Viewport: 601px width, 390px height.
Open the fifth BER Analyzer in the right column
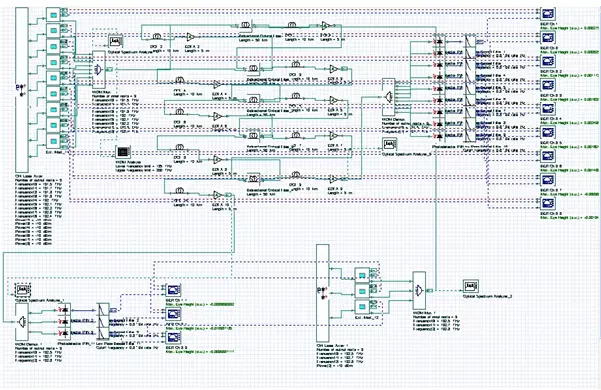coord(547,108)
